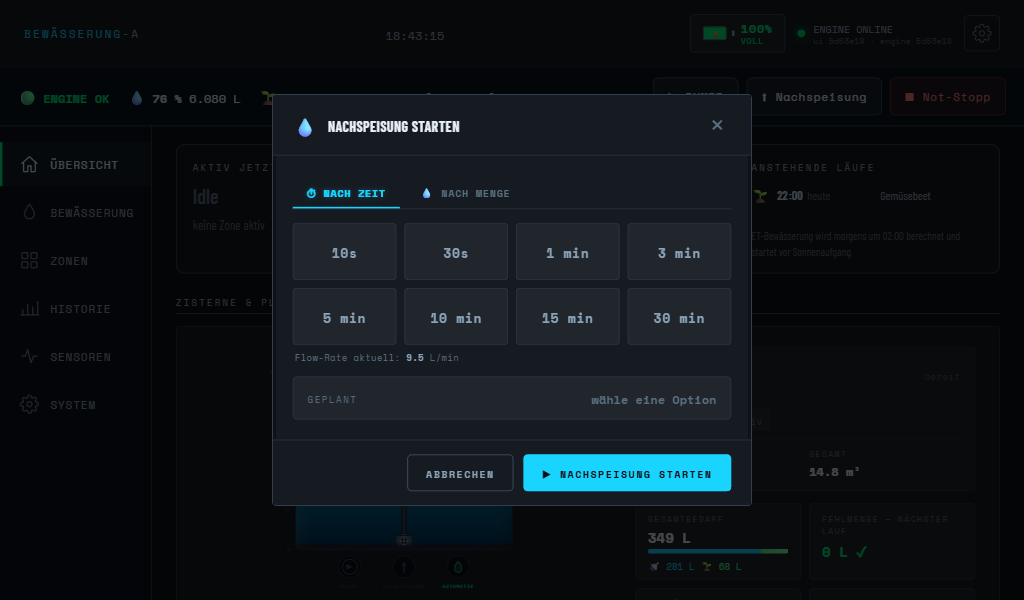Open Bewässerung drop icon in sidebar
Screen dimensions: 1024x600
29,212
